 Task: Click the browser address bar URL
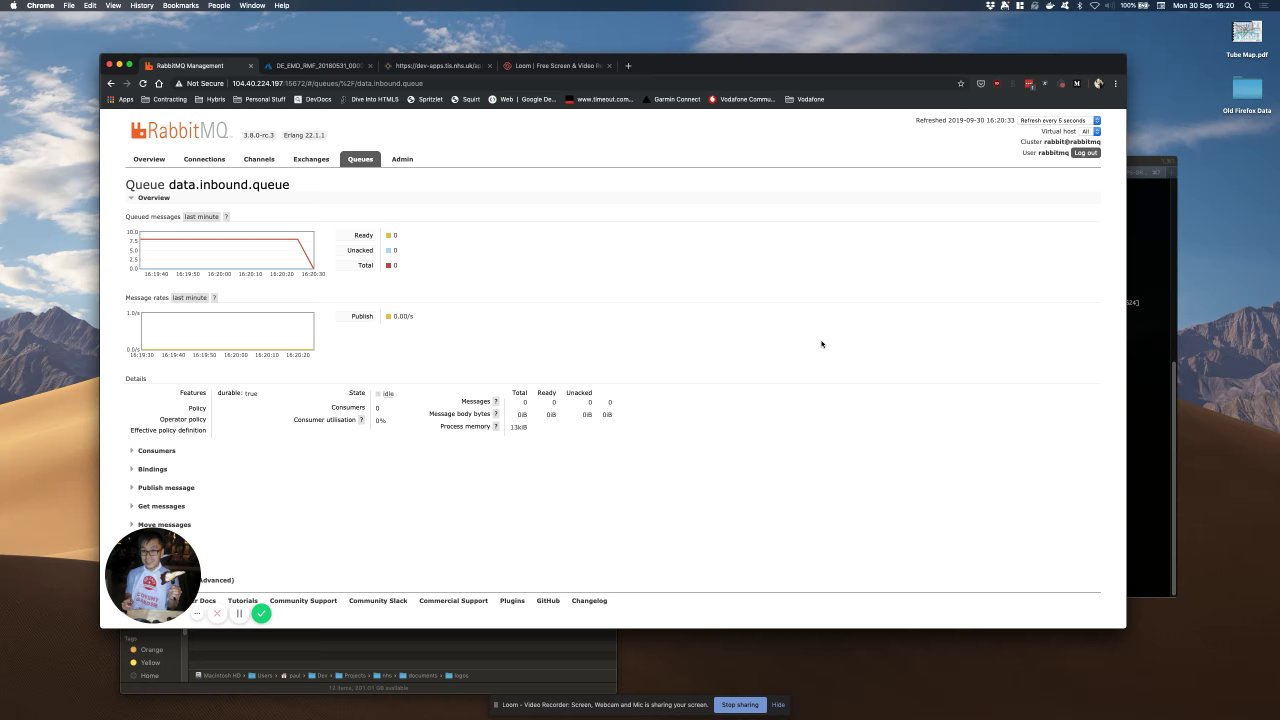click(327, 84)
